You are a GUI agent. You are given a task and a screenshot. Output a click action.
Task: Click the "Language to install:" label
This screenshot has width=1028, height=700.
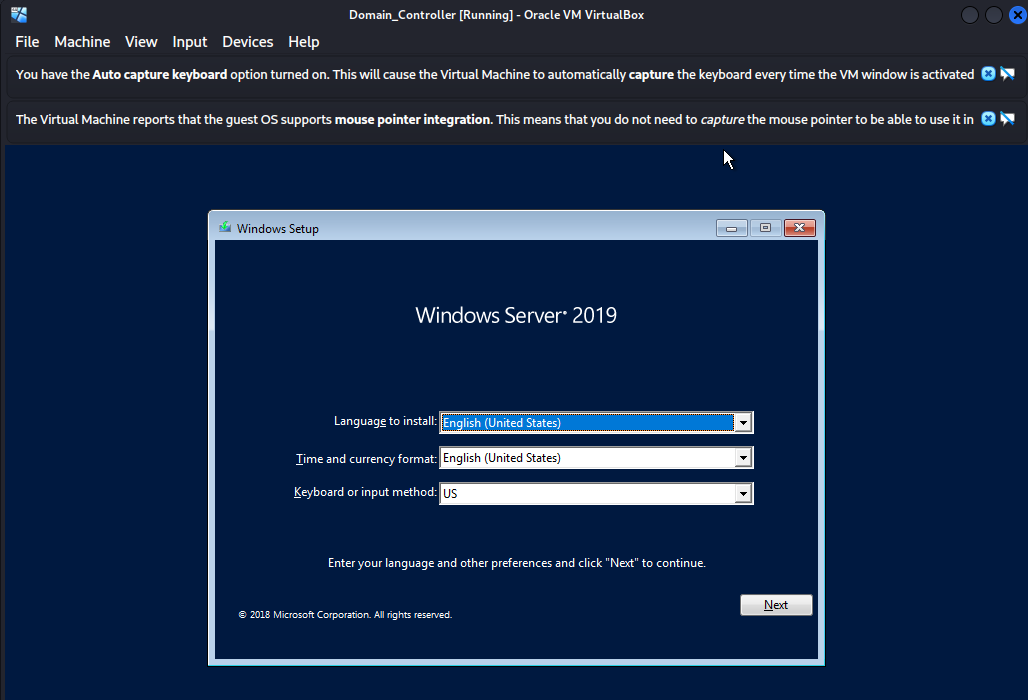386,421
